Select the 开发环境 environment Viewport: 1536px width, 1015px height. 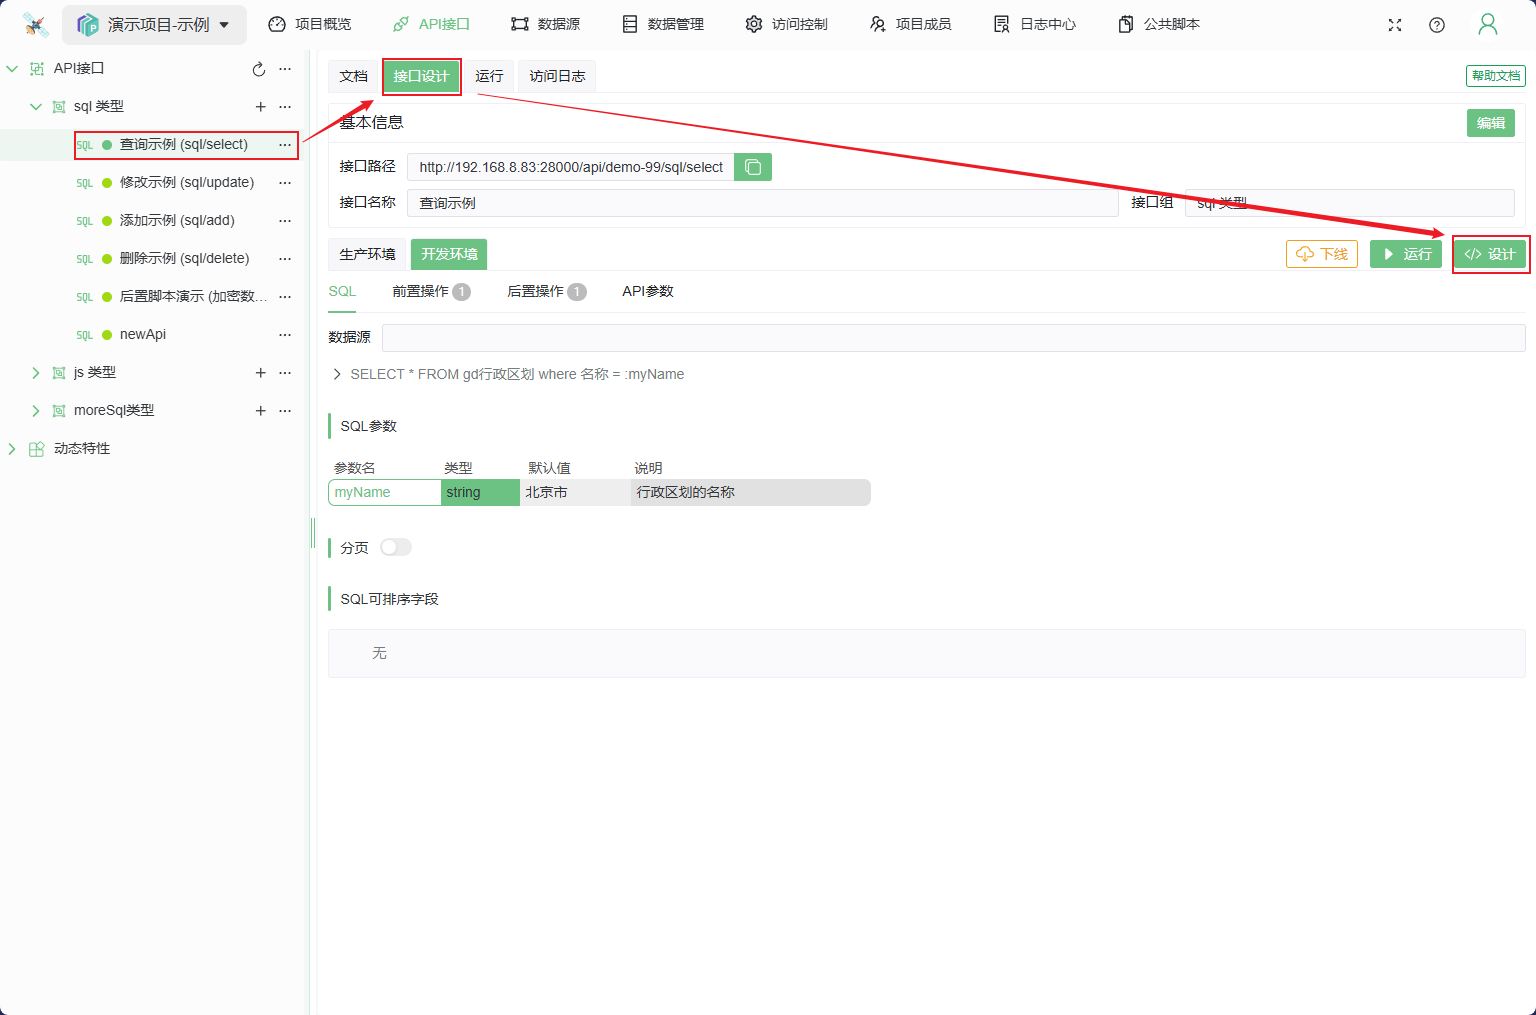pos(449,254)
